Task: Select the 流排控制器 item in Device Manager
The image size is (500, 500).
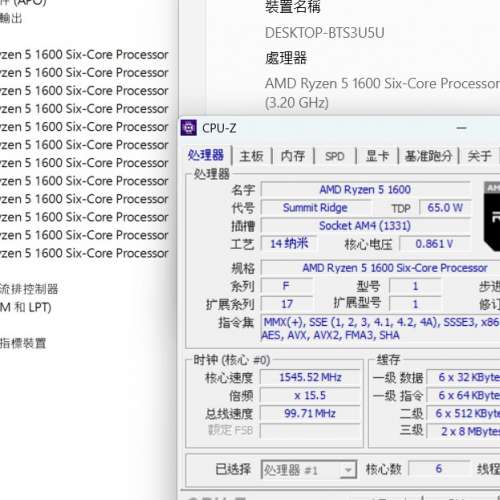Action: tap(29, 289)
